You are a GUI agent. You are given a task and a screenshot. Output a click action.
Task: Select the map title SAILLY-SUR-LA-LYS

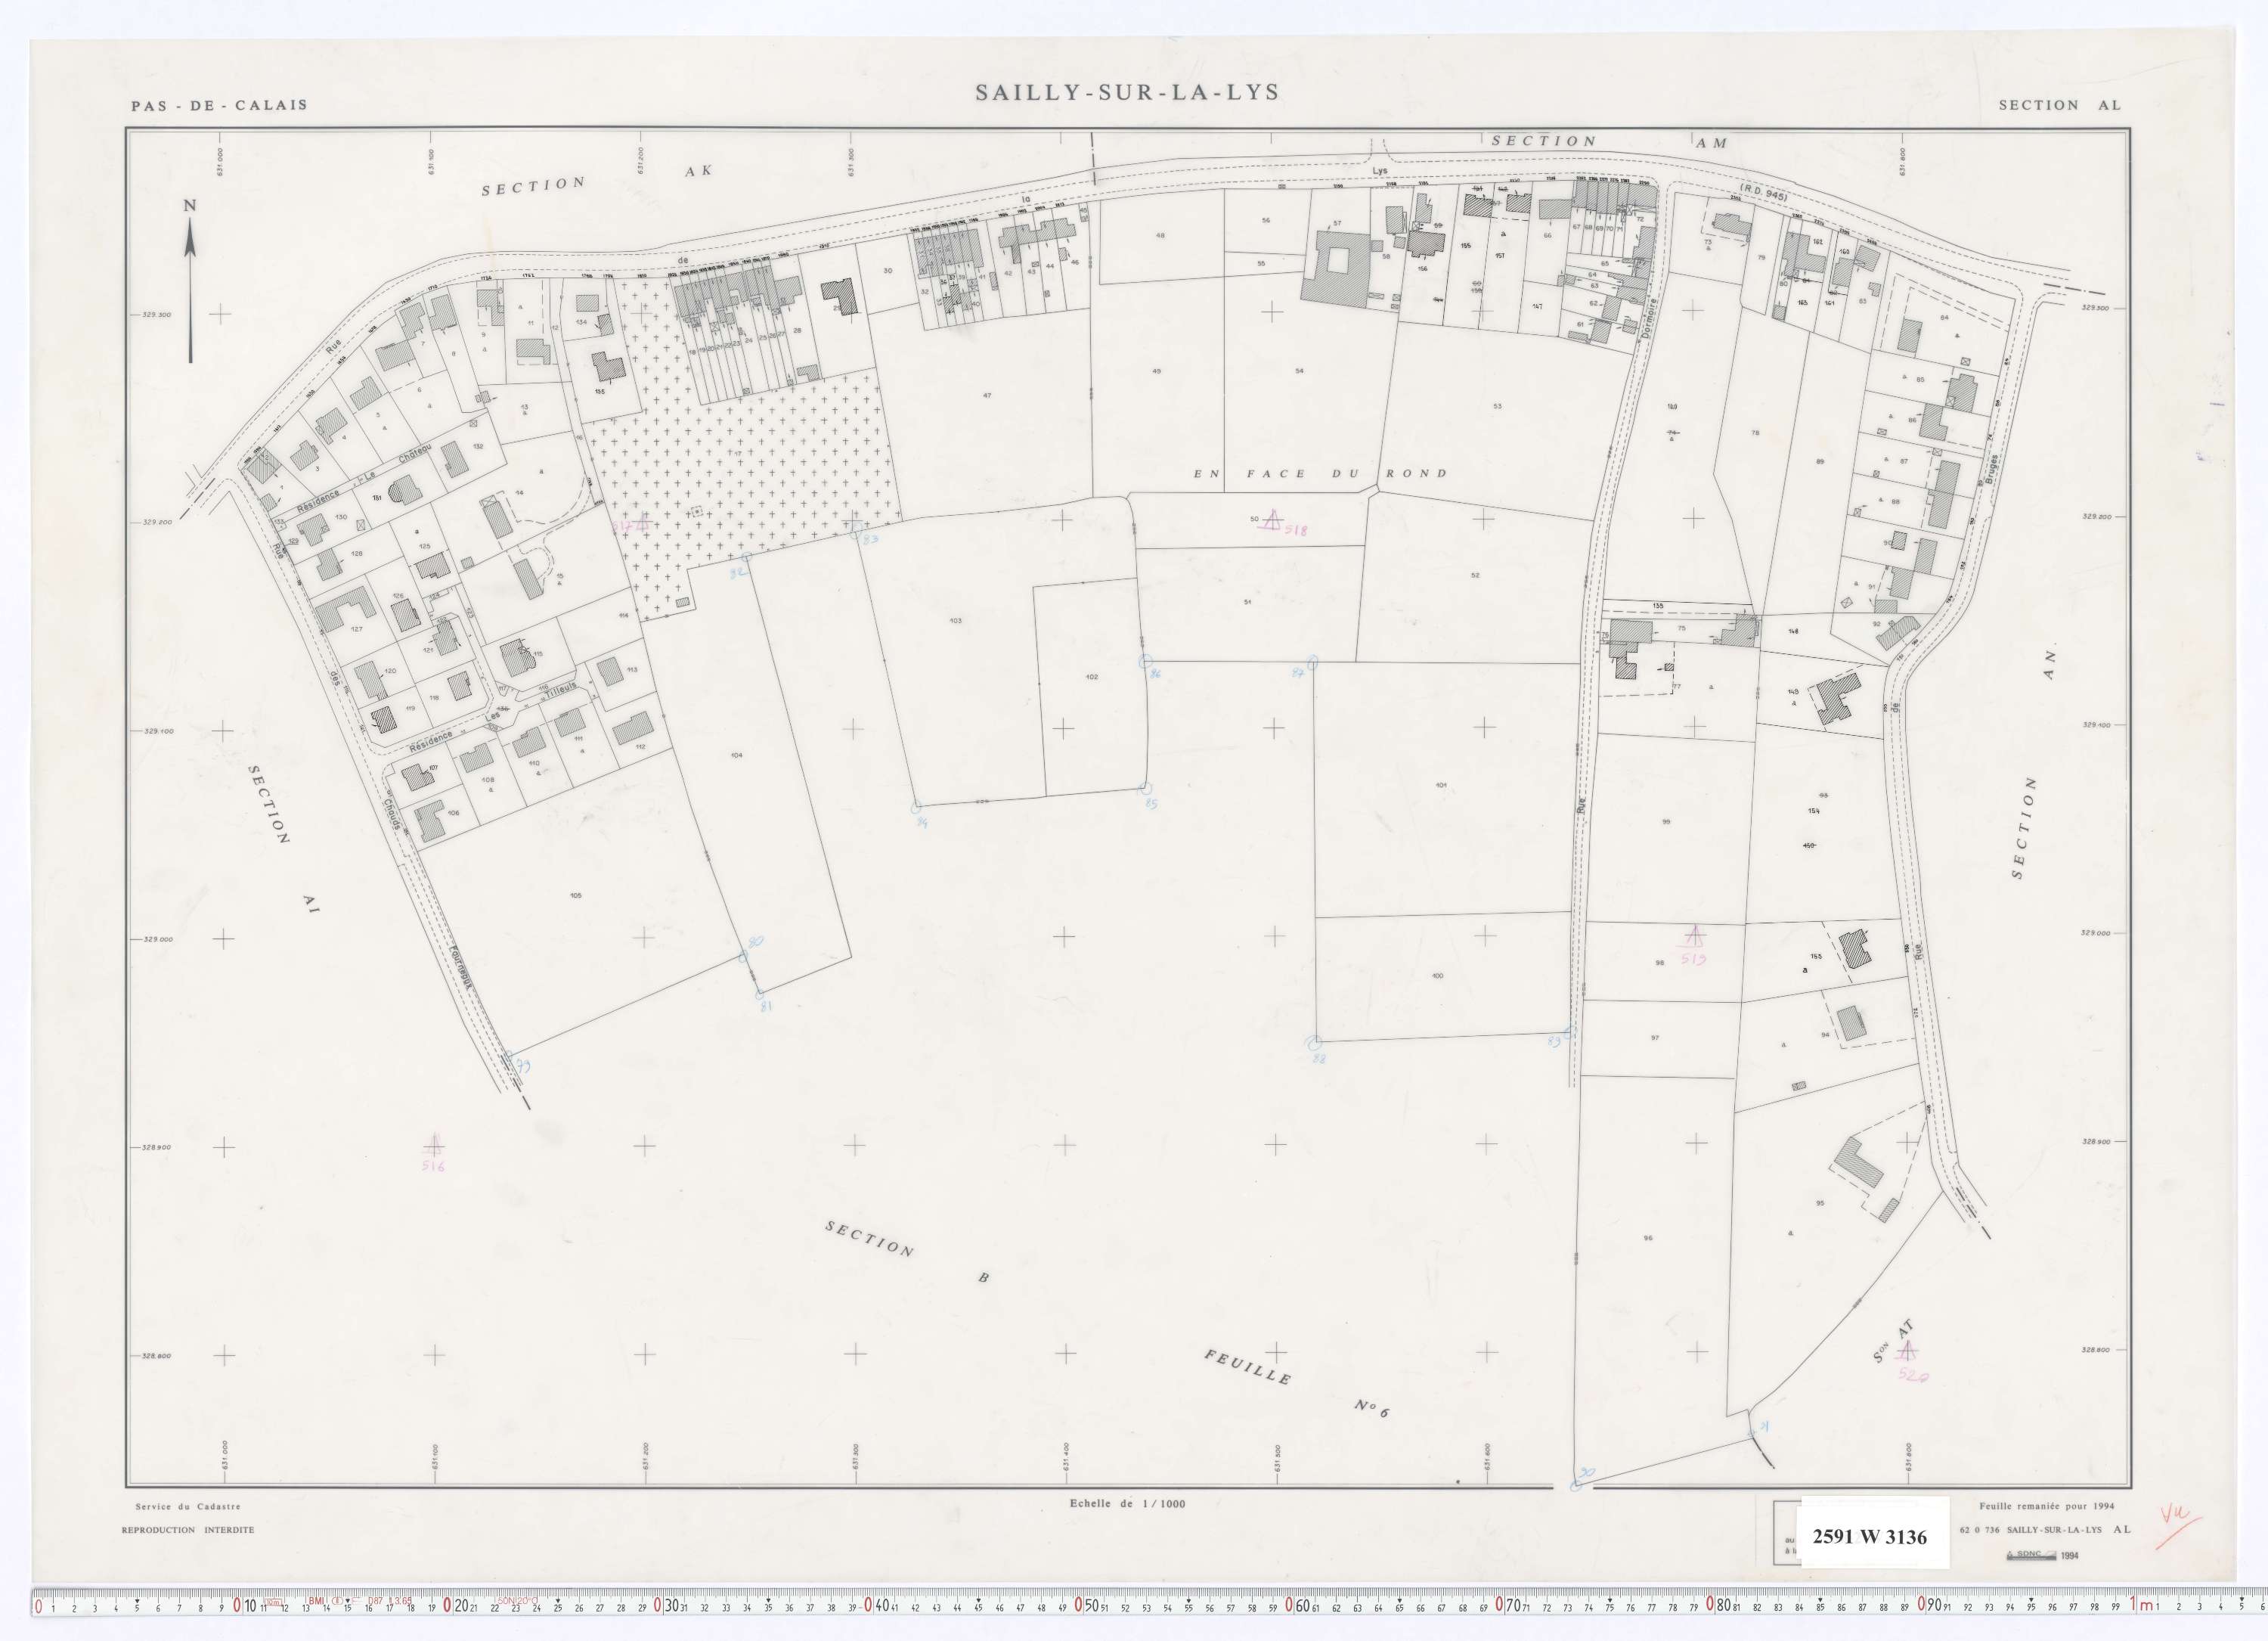point(1127,92)
